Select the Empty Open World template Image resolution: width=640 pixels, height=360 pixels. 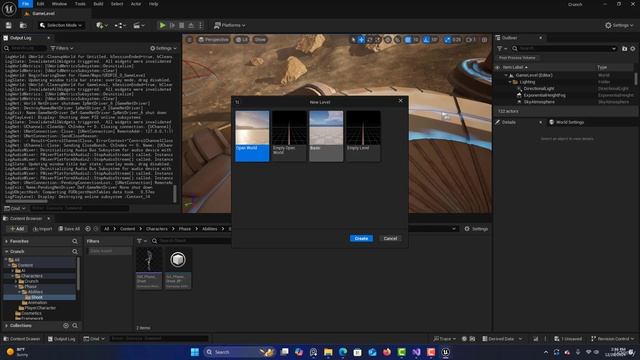tap(289, 136)
